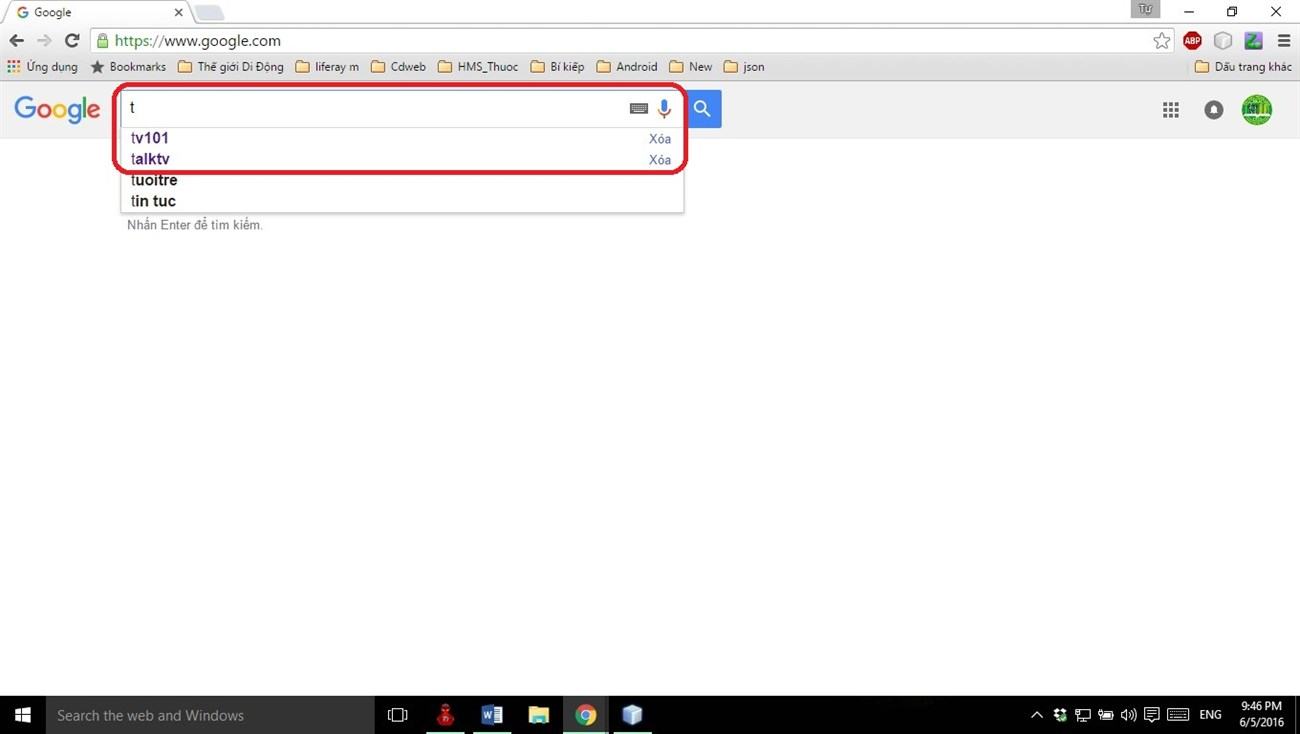The height and width of the screenshot is (734, 1300).
Task: Open the Bookmarks folder
Action: [x=128, y=67]
